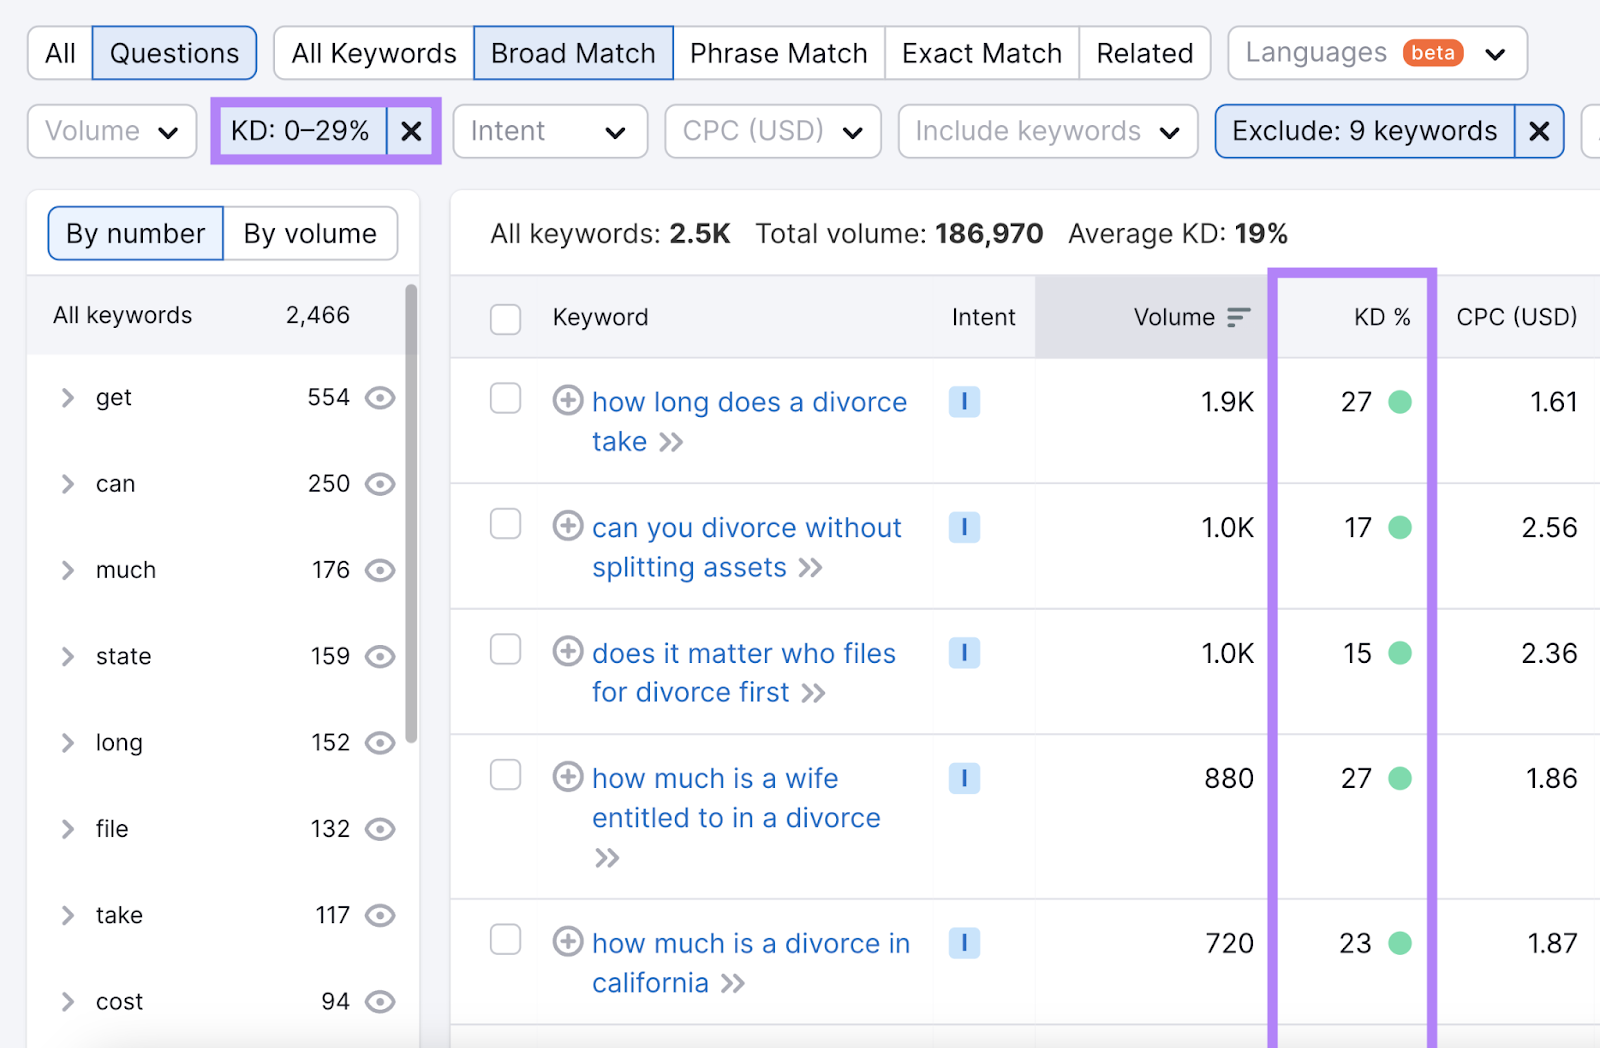Expand the 'long' keyword group

click(67, 743)
